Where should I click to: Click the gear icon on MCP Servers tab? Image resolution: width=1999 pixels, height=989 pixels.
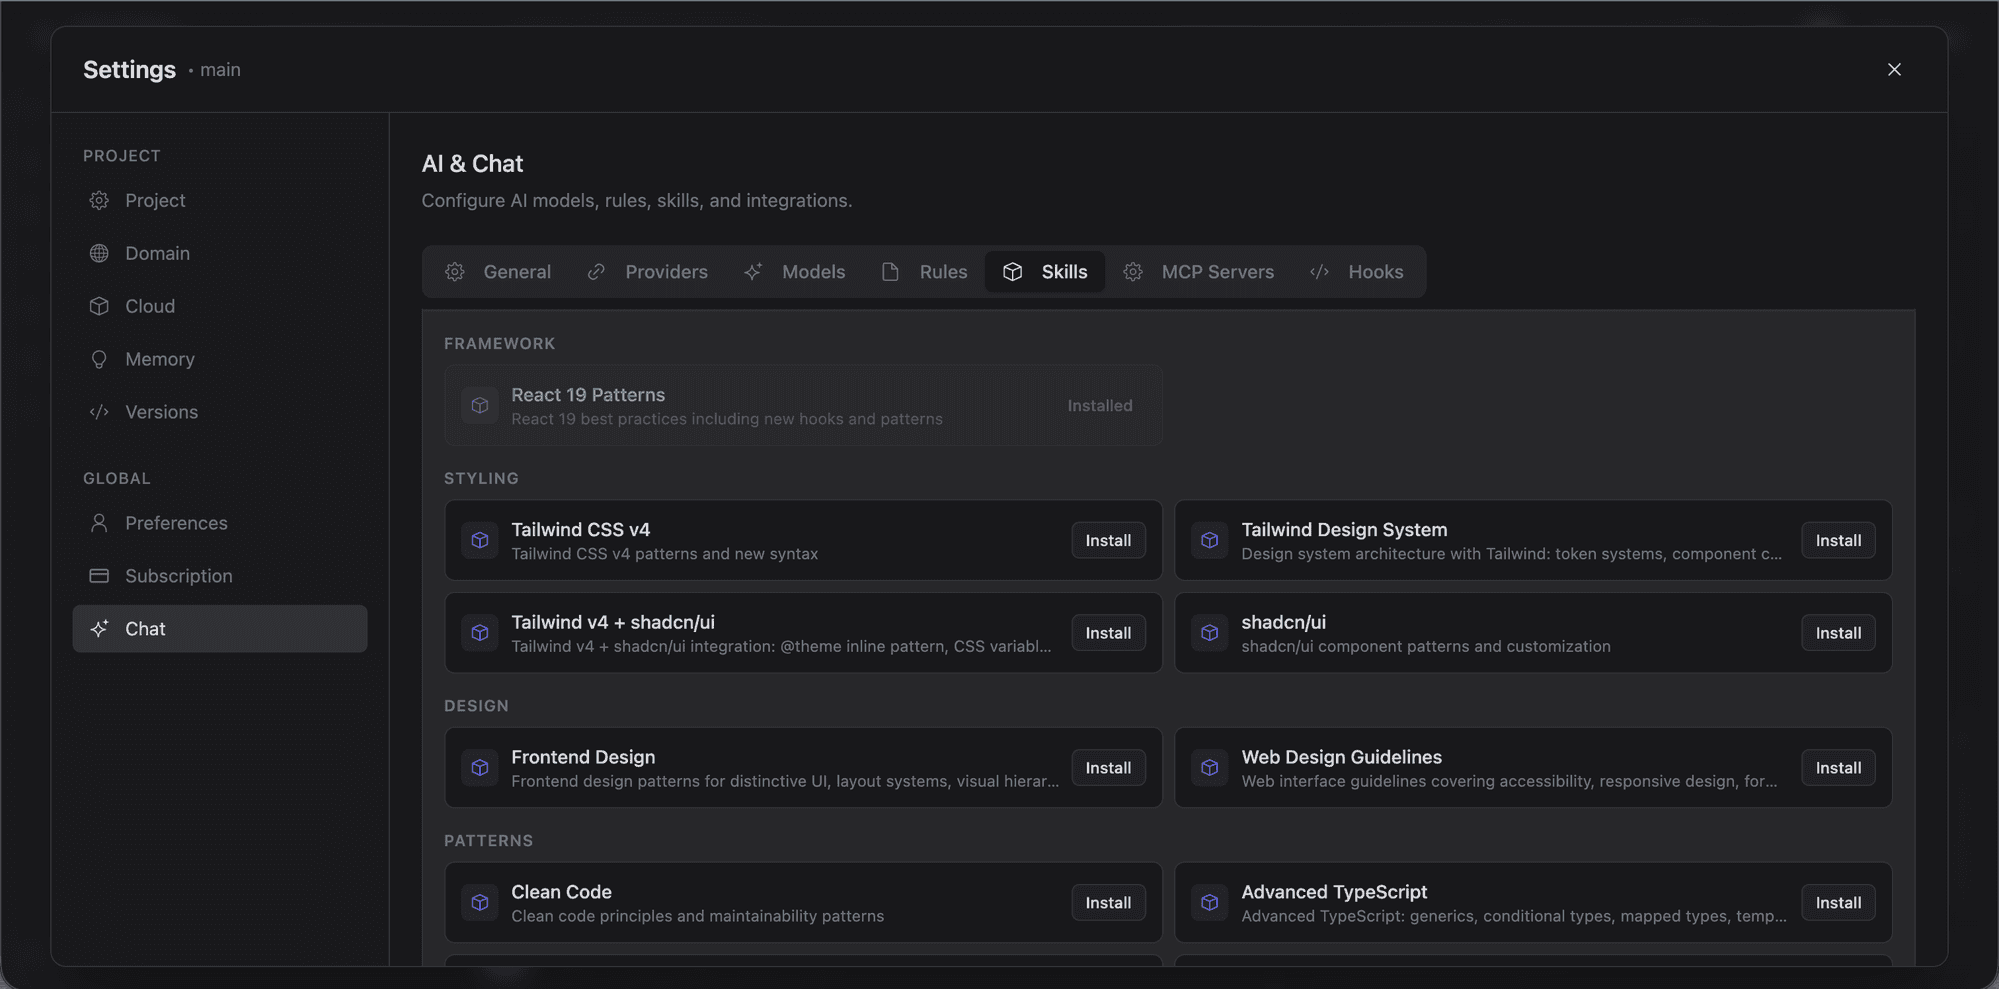tap(1133, 272)
